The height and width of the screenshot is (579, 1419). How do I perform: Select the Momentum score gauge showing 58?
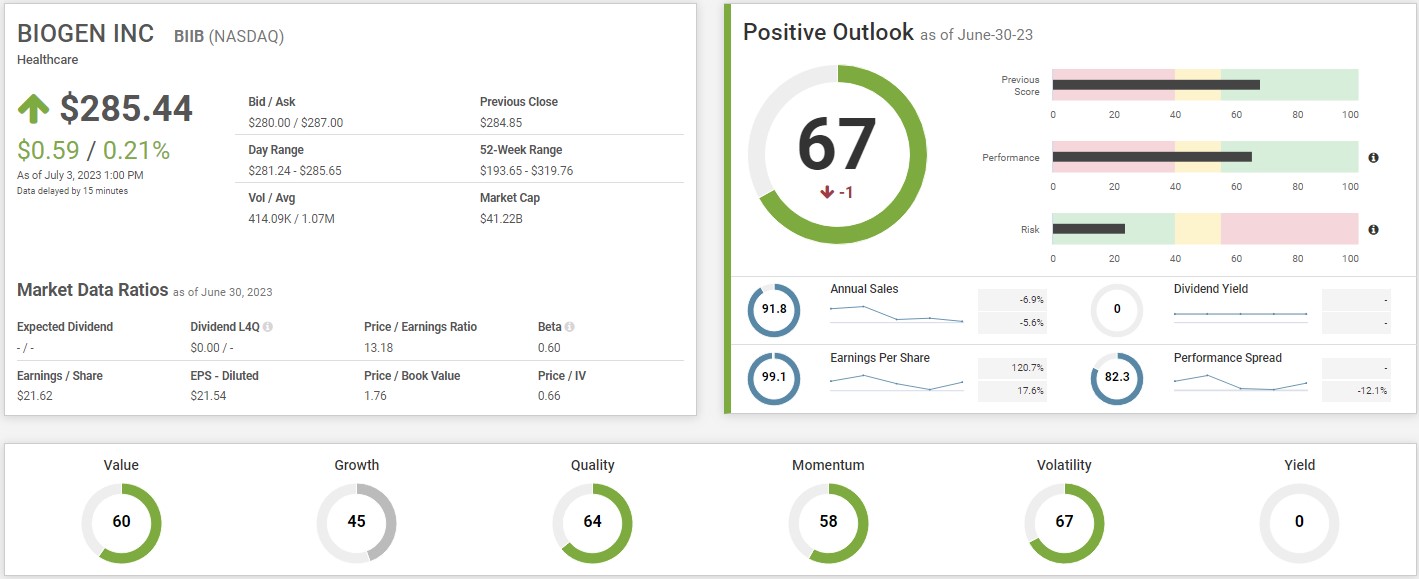click(828, 521)
